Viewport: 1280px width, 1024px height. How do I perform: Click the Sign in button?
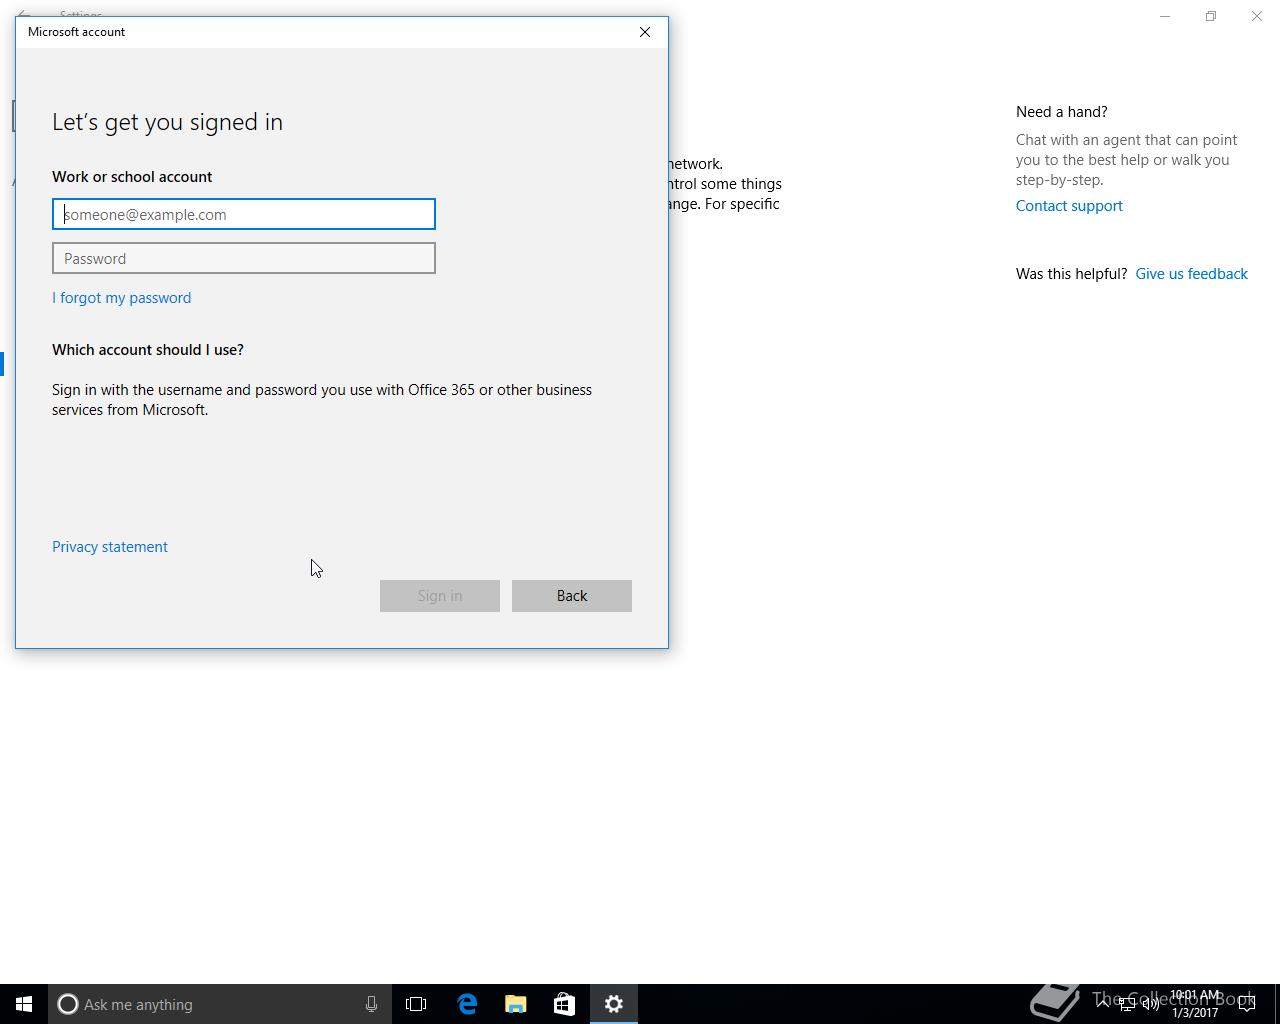(x=440, y=596)
